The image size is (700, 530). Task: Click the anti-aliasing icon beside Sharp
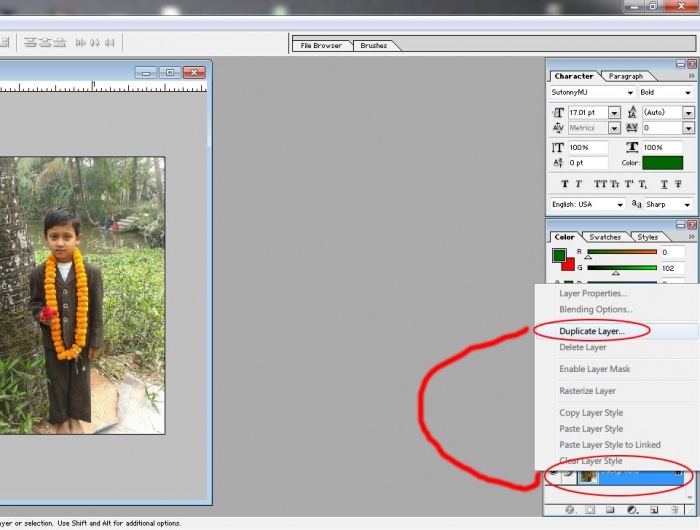tap(637, 204)
